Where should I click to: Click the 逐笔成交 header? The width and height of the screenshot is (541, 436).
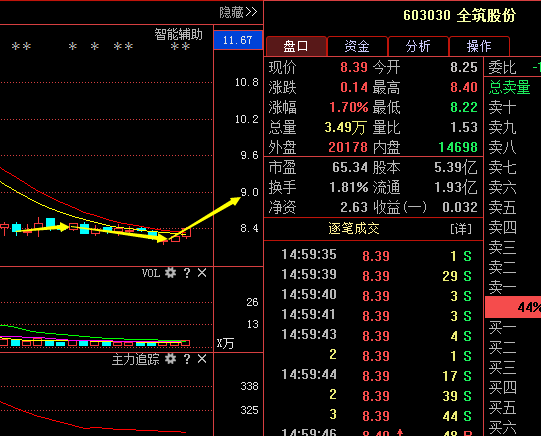[x=354, y=229]
